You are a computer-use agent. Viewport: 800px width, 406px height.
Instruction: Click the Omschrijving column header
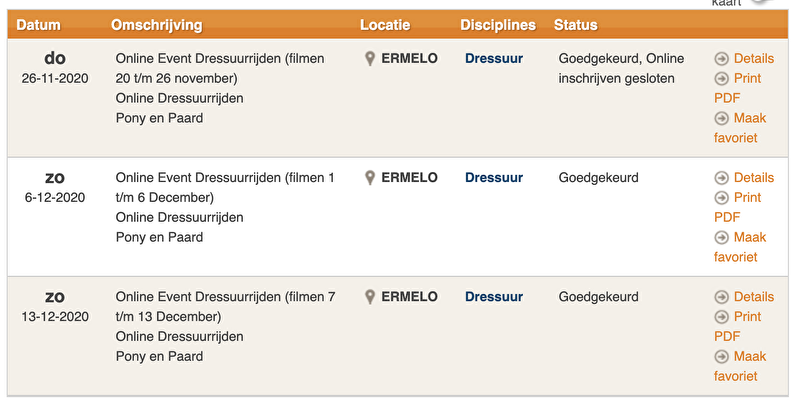(x=157, y=25)
